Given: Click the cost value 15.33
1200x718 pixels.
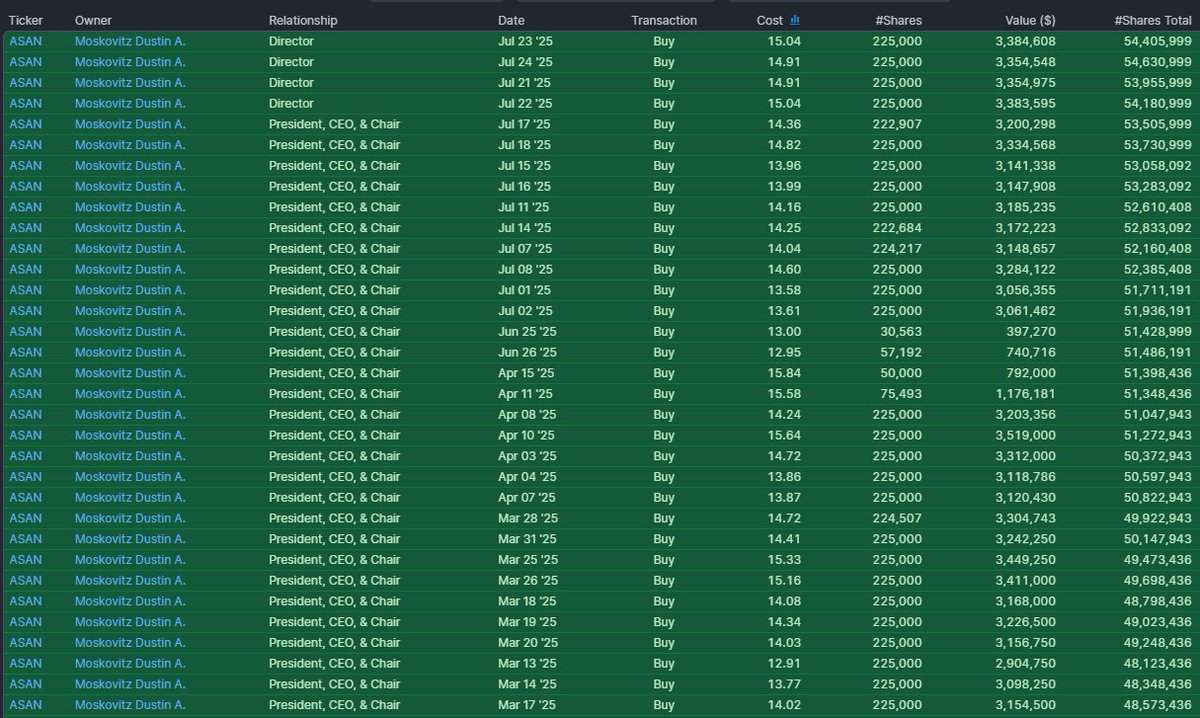Looking at the screenshot, I should pyautogui.click(x=784, y=560).
